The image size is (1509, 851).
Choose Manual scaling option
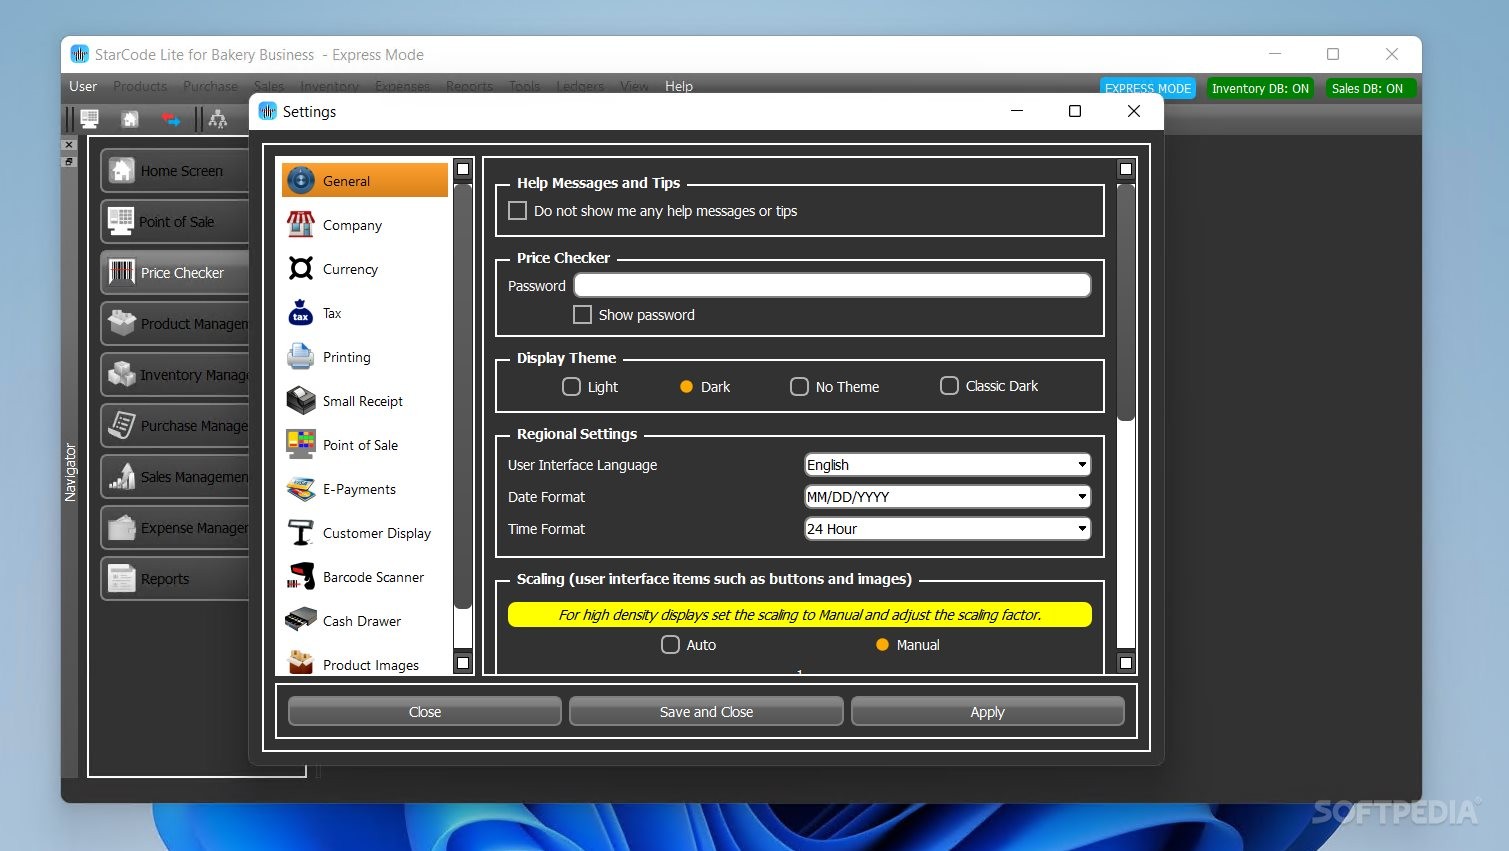click(x=882, y=644)
